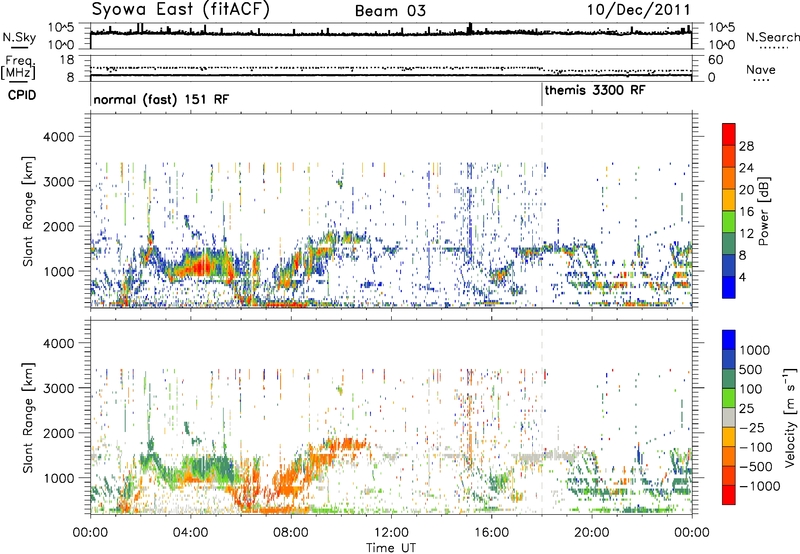Select the 'N.Sky' legend label
This screenshot has width=800, height=554.
click(x=19, y=37)
